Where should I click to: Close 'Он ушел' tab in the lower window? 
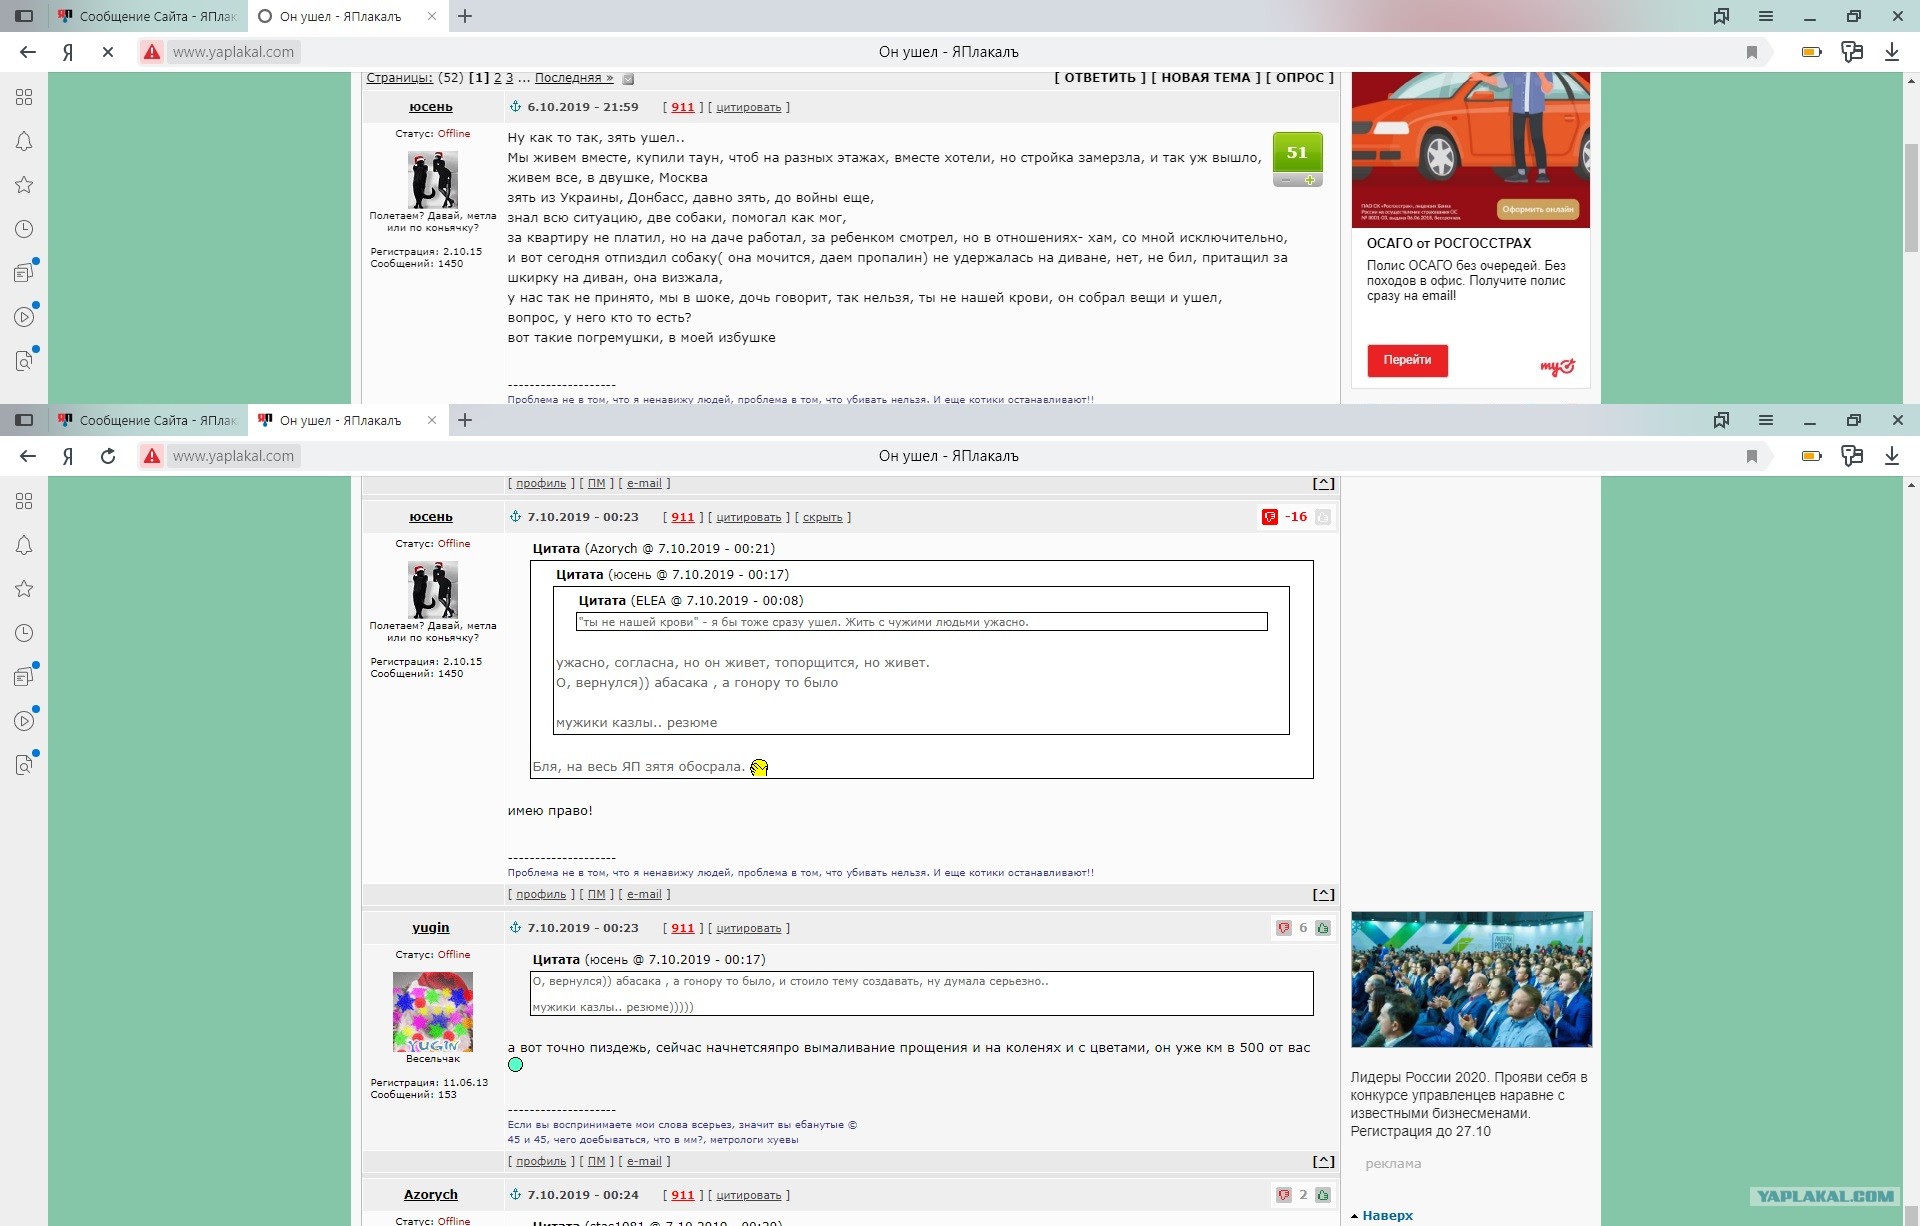pyautogui.click(x=432, y=420)
